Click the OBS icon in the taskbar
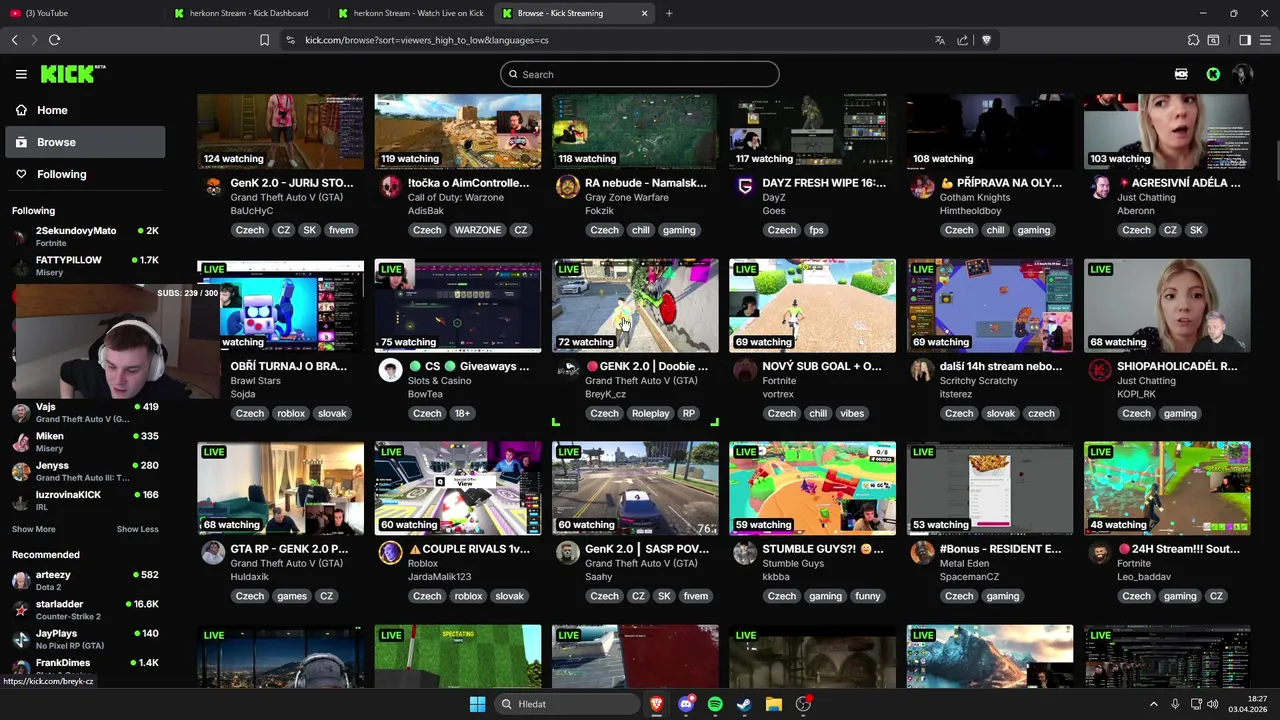The image size is (1280, 720). pyautogui.click(x=803, y=704)
